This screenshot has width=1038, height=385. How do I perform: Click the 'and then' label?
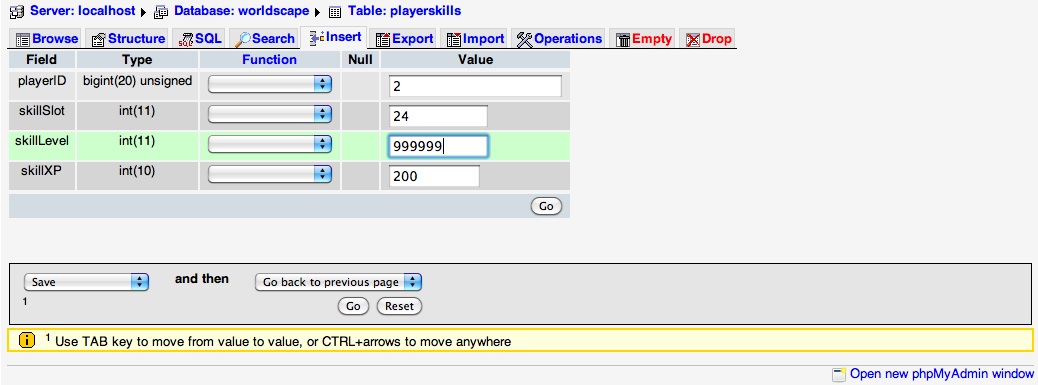click(x=202, y=278)
